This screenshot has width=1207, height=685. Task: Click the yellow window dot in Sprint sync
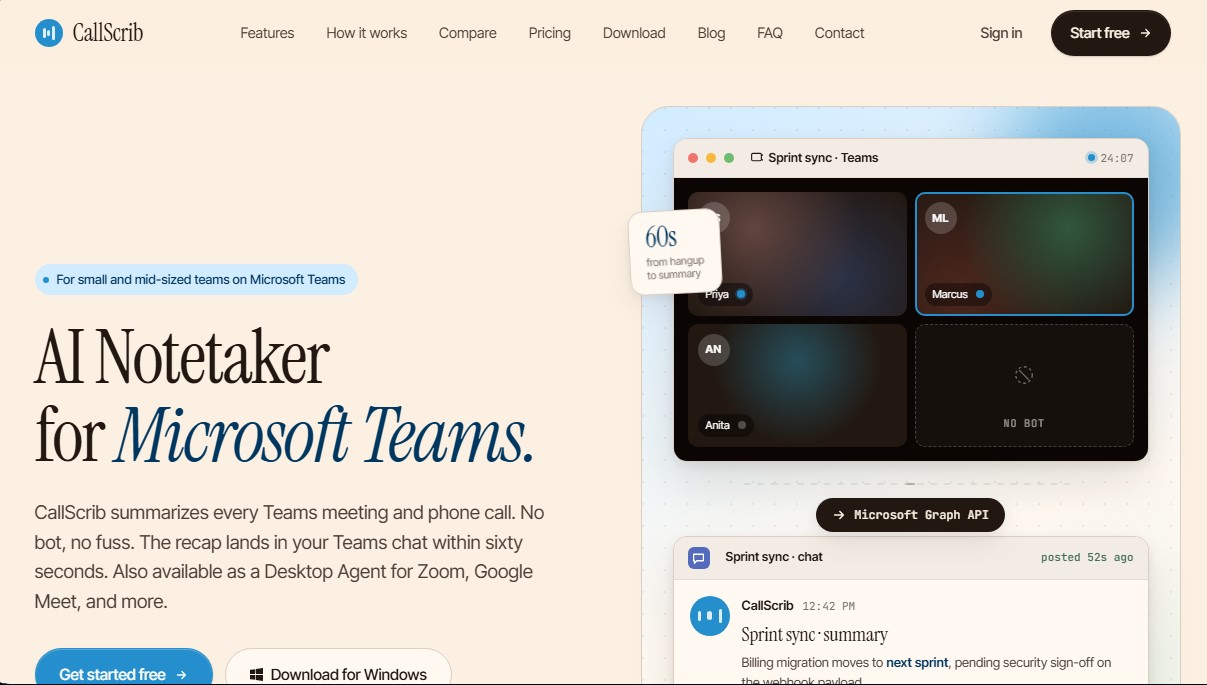point(711,158)
